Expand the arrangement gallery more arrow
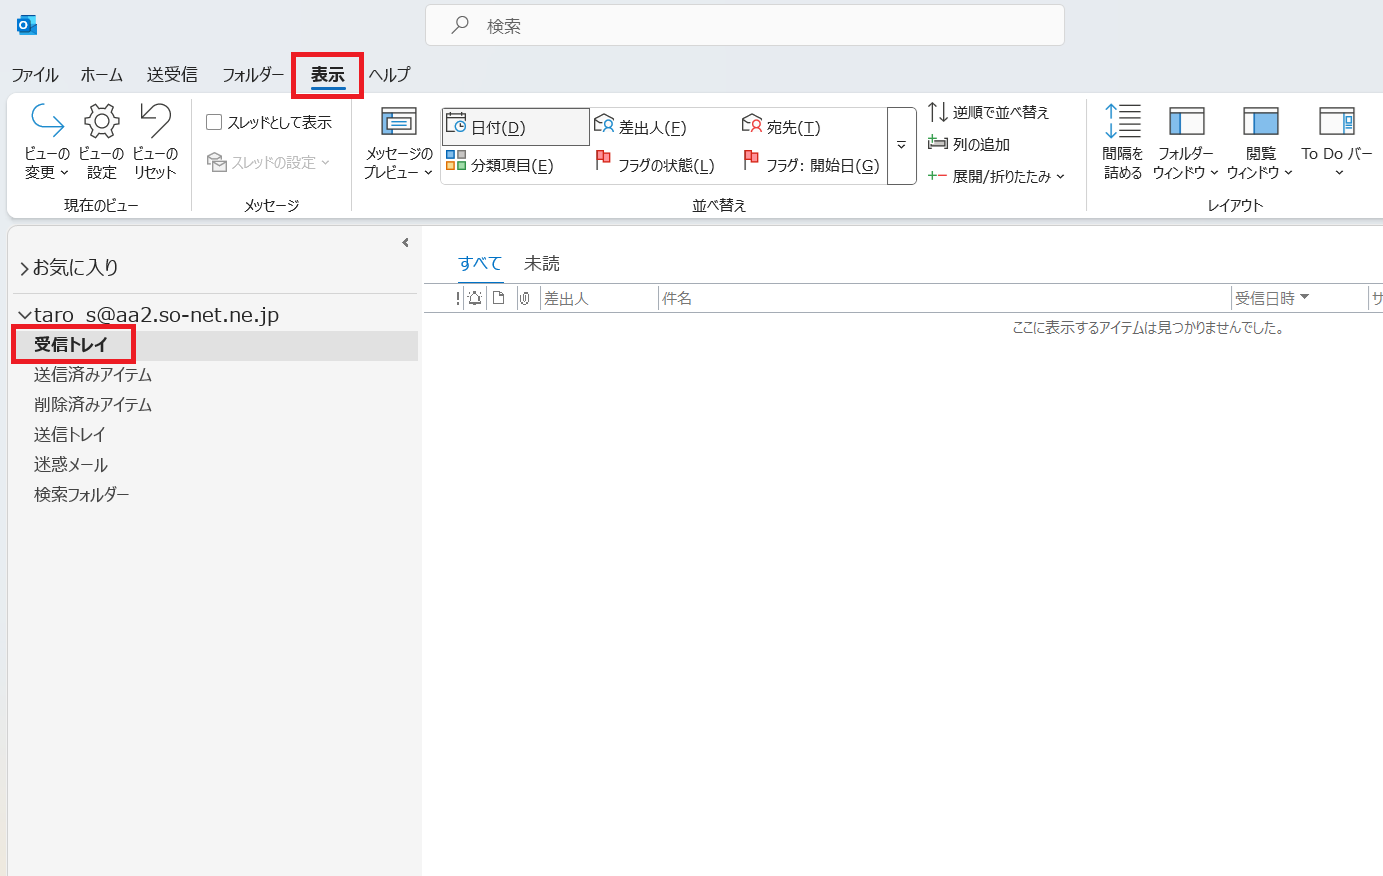Viewport: 1383px width, 876px height. point(901,146)
